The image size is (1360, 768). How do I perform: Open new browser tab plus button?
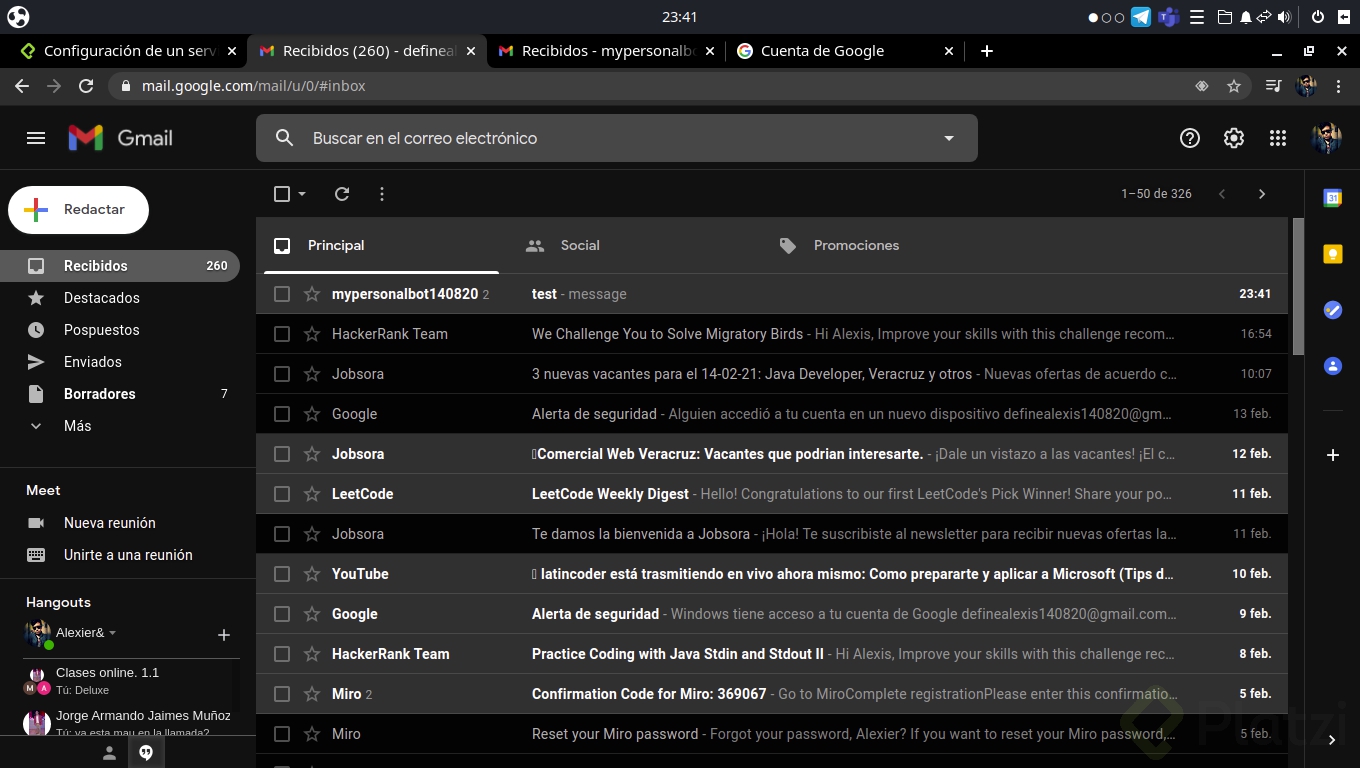(987, 51)
